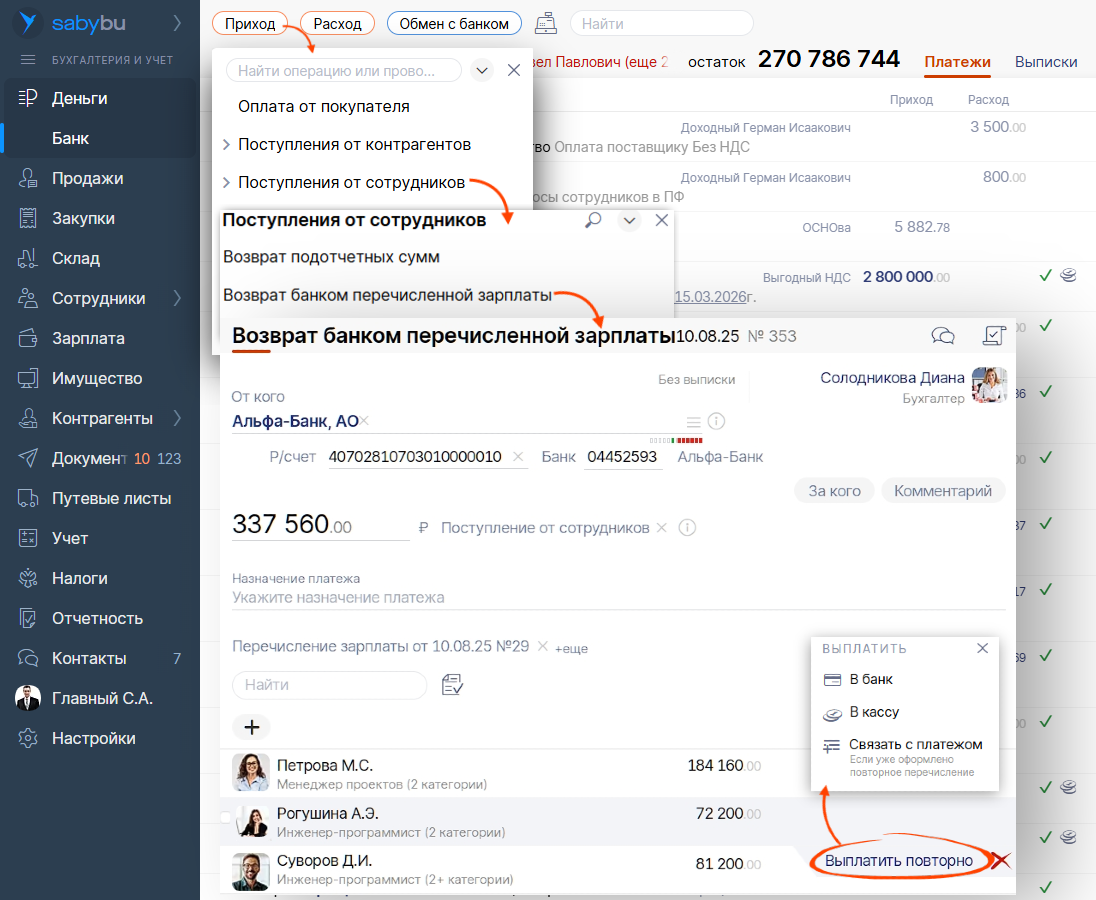Image resolution: width=1096 pixels, height=900 pixels.
Task: Open the discussion chat icon in document header
Action: (x=942, y=336)
